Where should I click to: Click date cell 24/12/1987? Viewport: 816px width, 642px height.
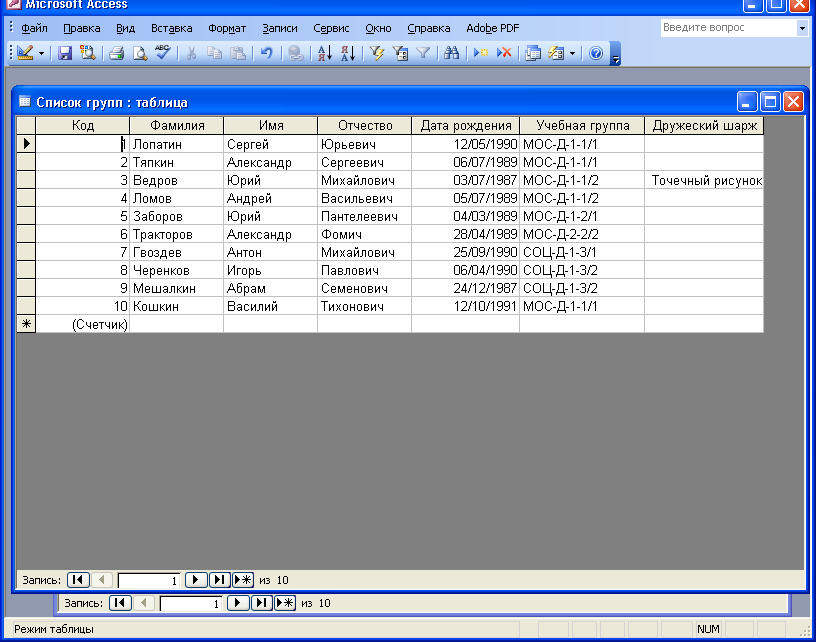pyautogui.click(x=466, y=288)
